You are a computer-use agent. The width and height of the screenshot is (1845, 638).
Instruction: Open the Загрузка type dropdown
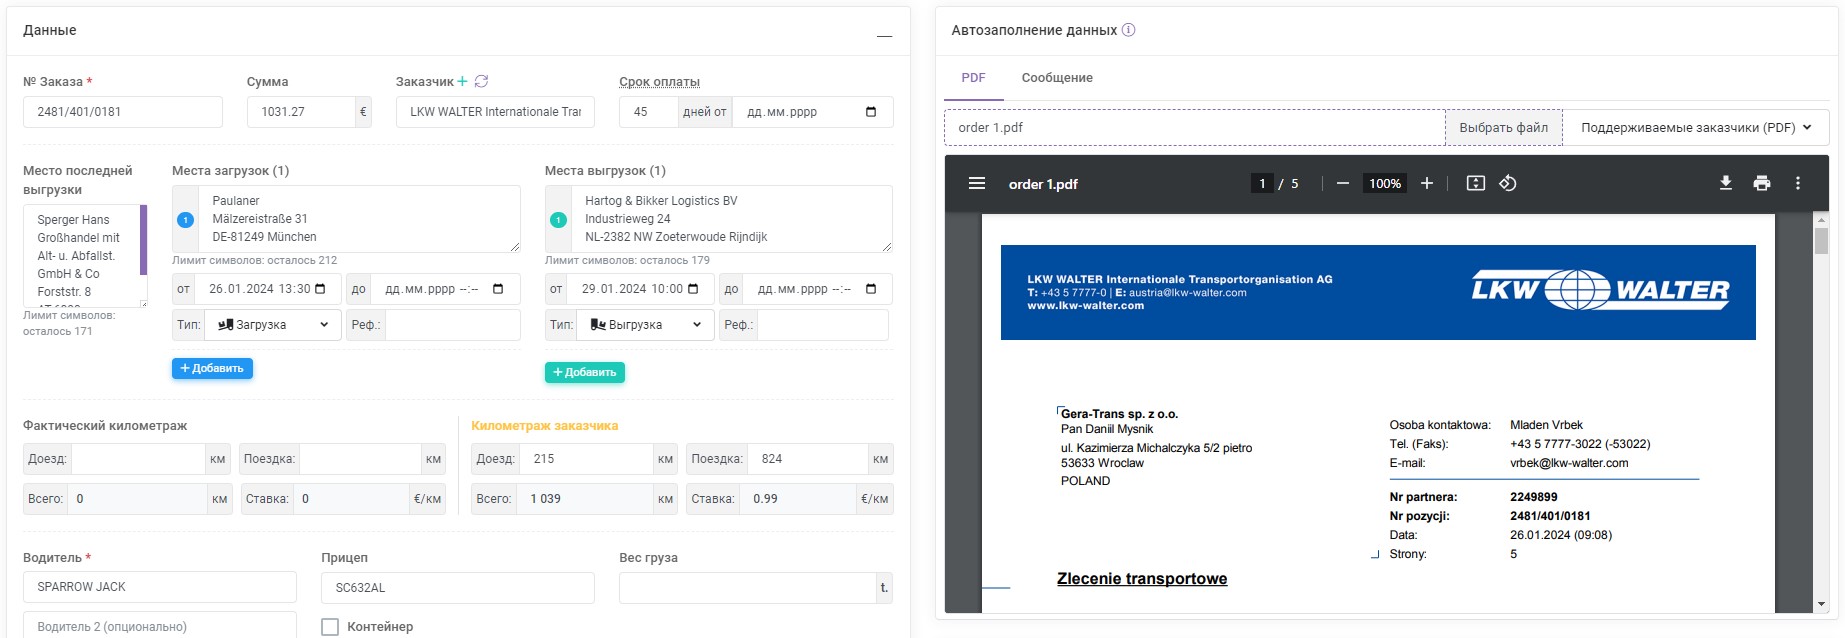pyautogui.click(x=273, y=325)
